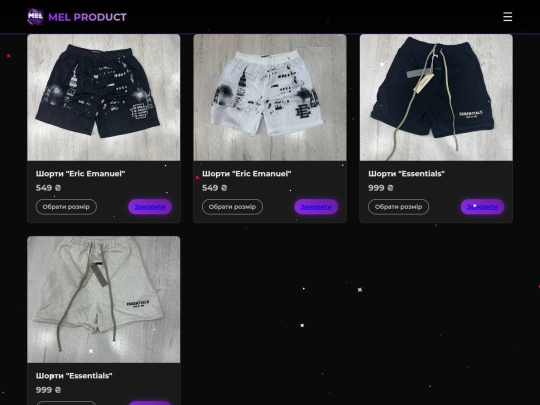This screenshot has width=540, height=405.
Task: Open the hamburger menu icon
Action: click(507, 17)
